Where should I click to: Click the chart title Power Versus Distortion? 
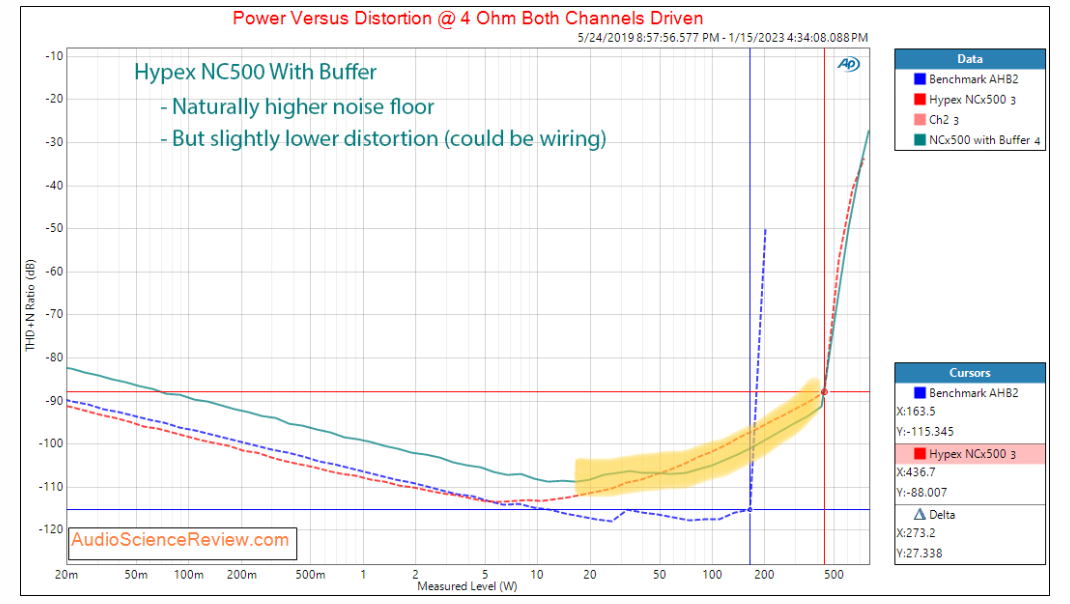[467, 18]
